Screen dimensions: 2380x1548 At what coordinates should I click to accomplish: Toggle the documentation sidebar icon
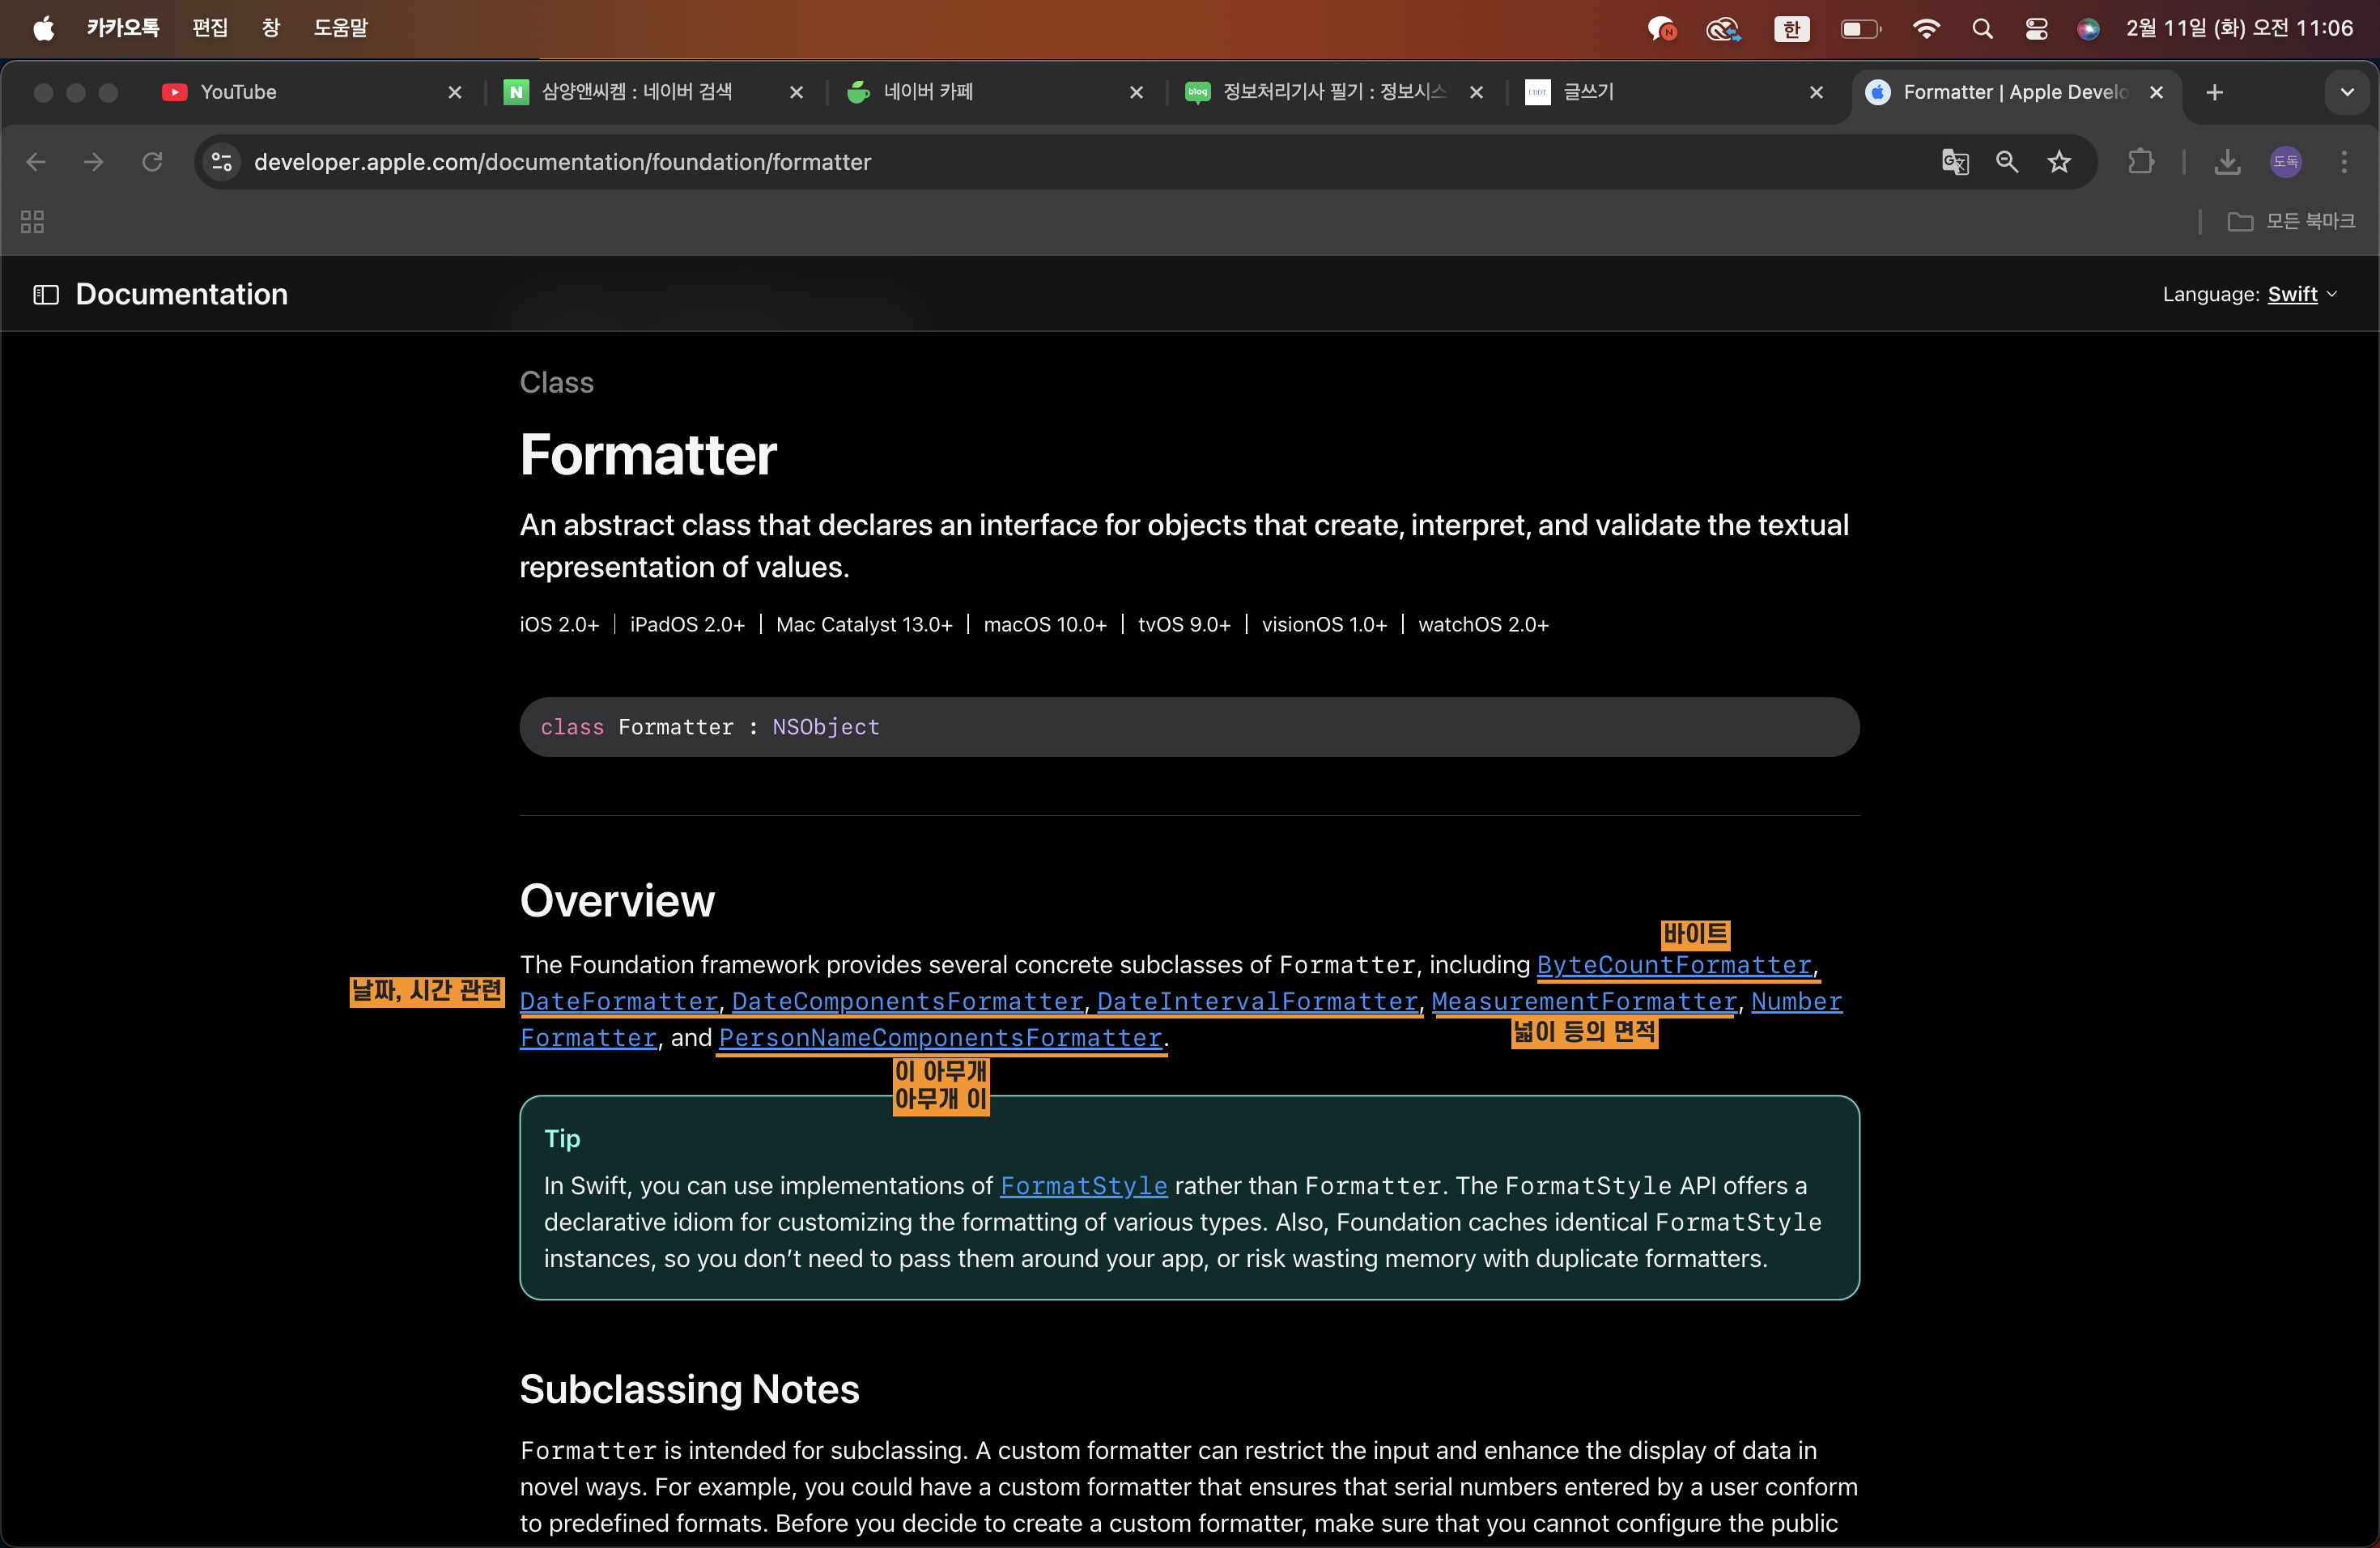(46, 294)
